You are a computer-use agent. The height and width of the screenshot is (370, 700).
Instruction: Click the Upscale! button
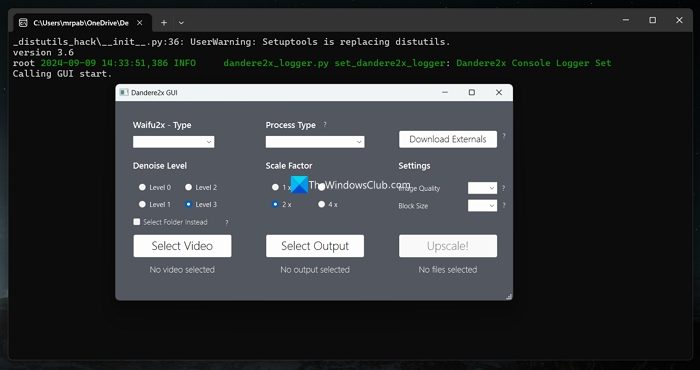click(x=448, y=246)
